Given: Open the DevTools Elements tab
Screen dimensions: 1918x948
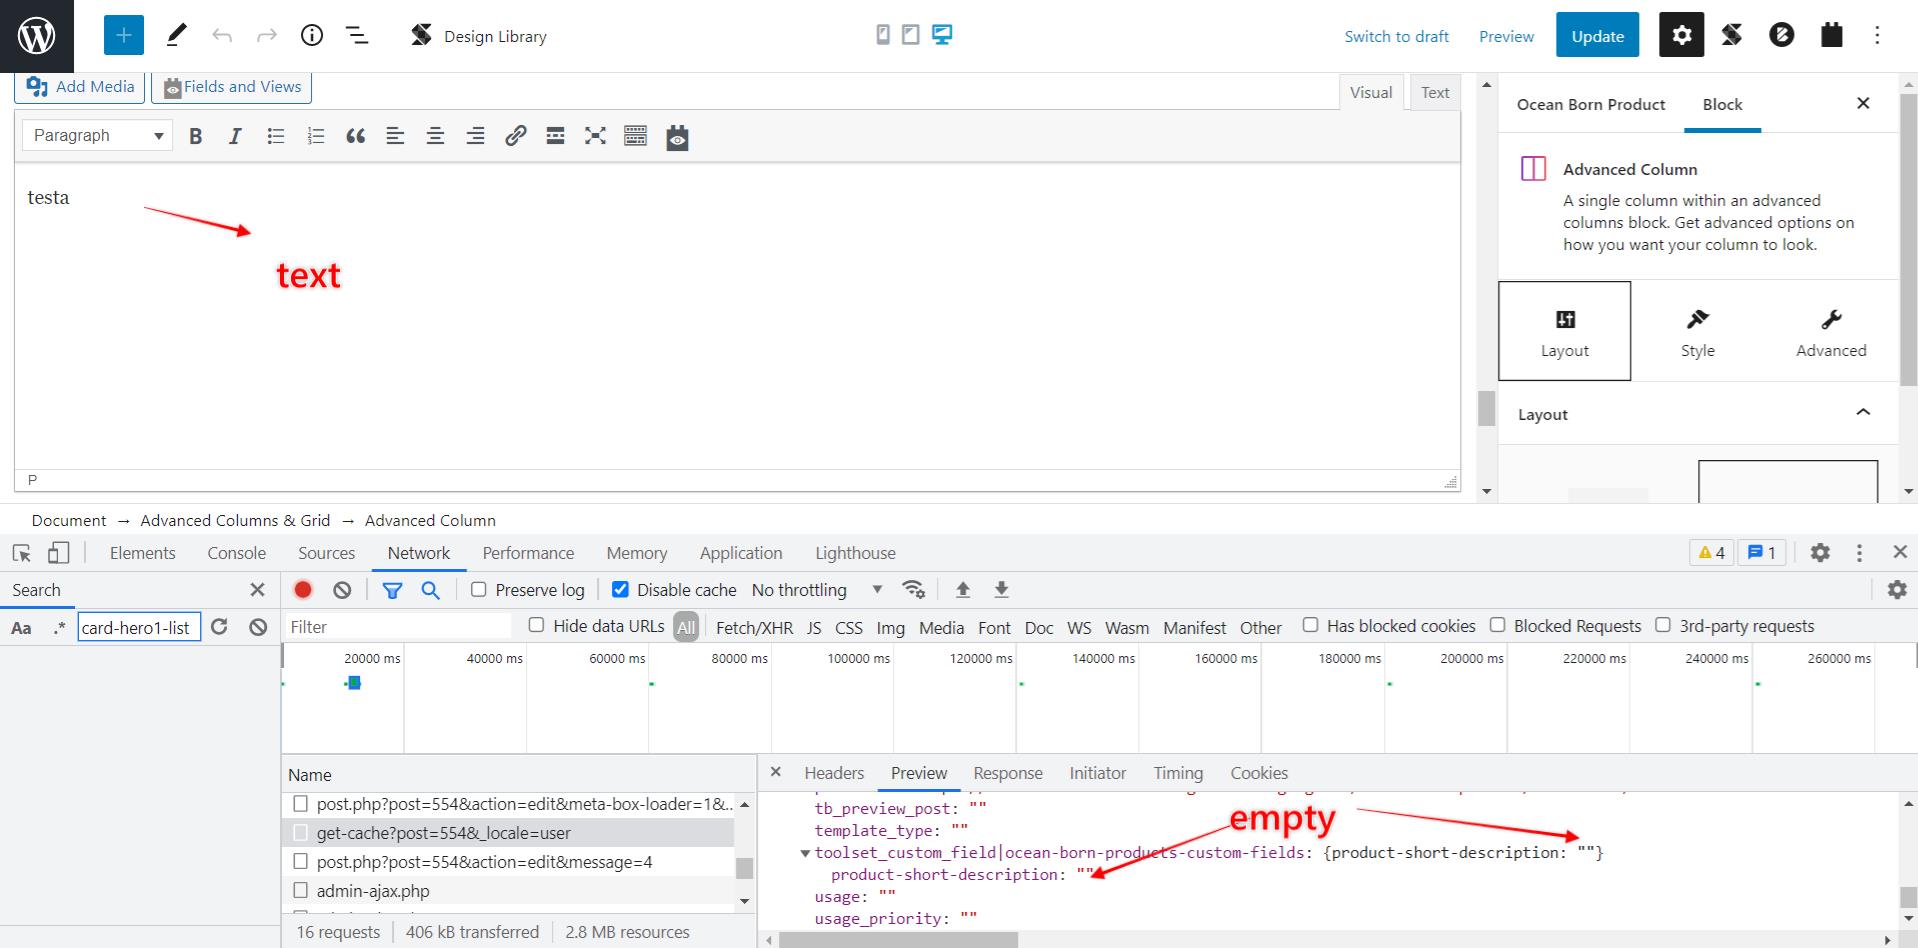Looking at the screenshot, I should (142, 553).
